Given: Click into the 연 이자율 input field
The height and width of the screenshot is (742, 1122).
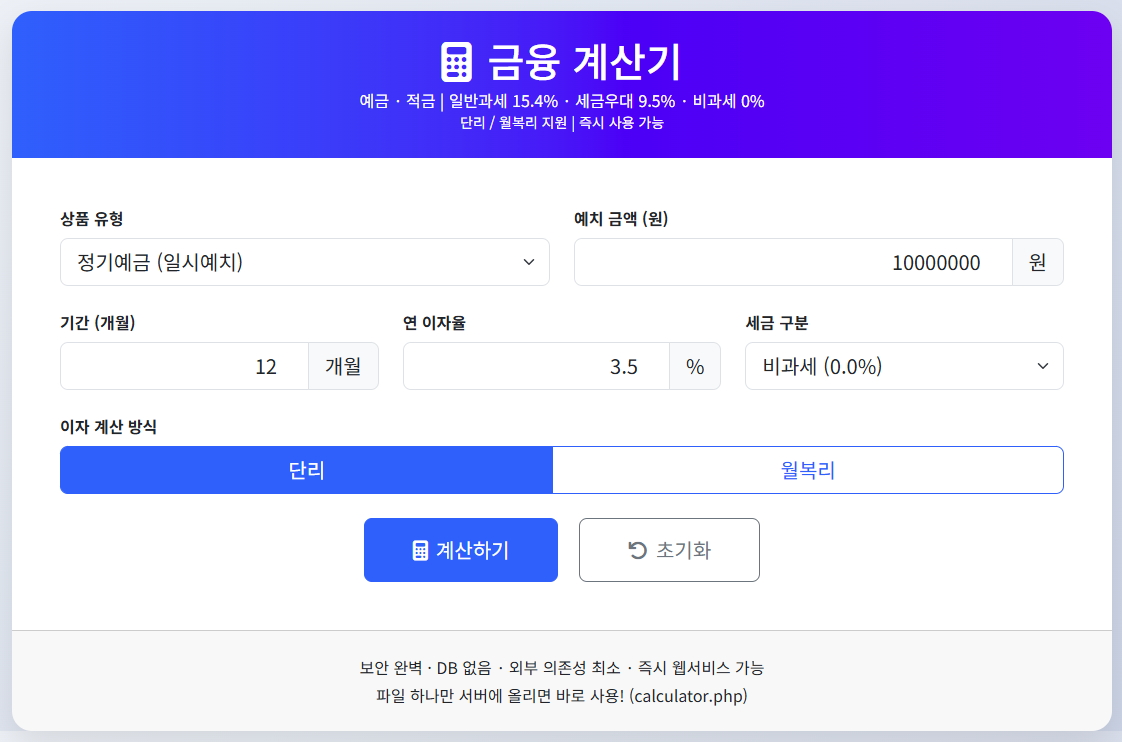Looking at the screenshot, I should 536,366.
